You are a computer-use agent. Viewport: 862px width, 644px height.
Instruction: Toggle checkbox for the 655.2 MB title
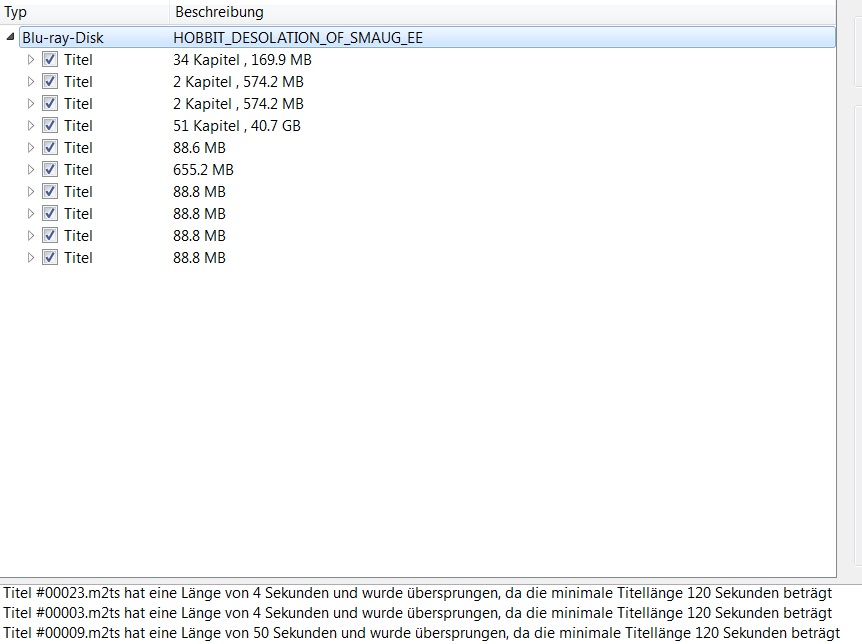coord(50,169)
